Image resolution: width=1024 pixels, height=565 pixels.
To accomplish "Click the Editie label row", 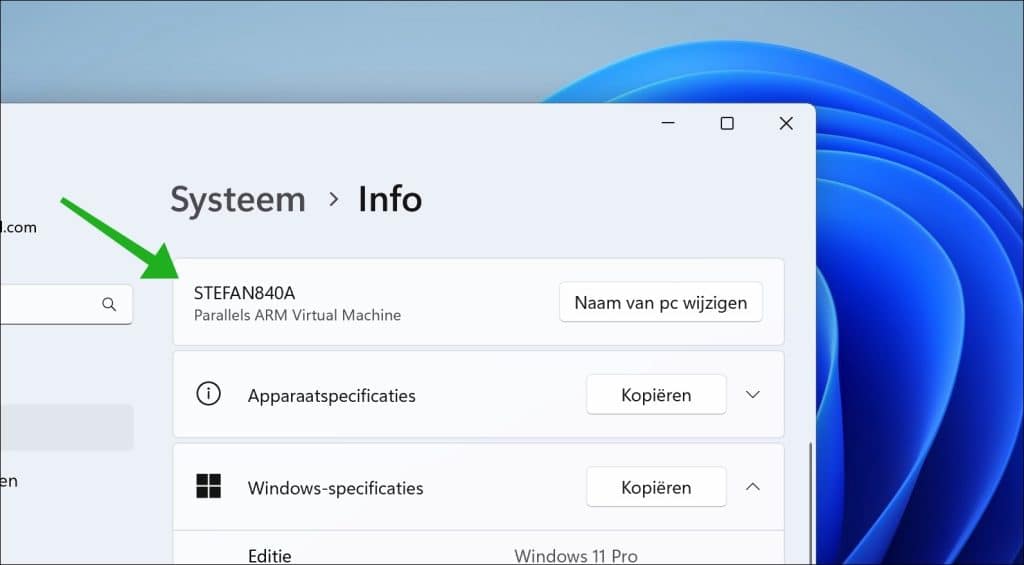I will (270, 556).
